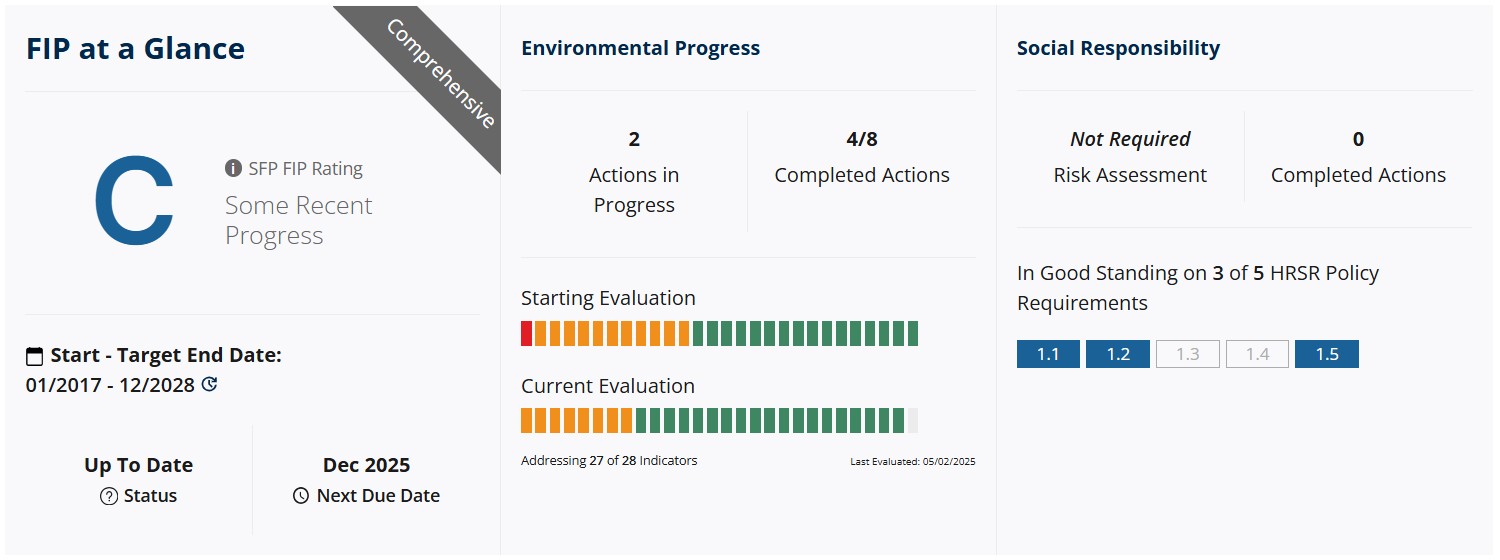The width and height of the screenshot is (1500, 560).
Task: Select HRSR policy requirement 1.2
Action: coord(1117,354)
